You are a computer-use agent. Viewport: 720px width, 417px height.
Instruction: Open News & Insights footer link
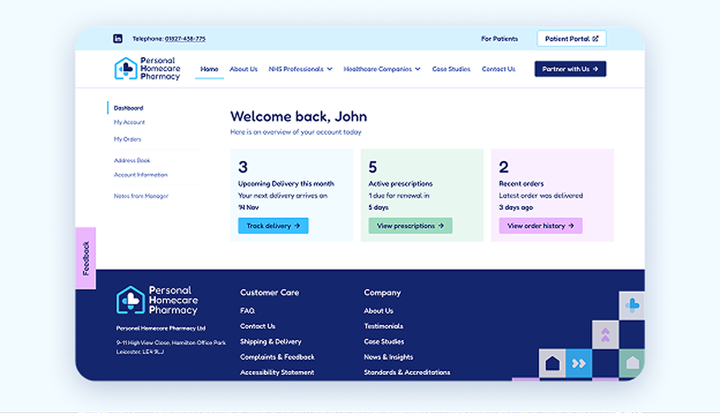click(388, 357)
